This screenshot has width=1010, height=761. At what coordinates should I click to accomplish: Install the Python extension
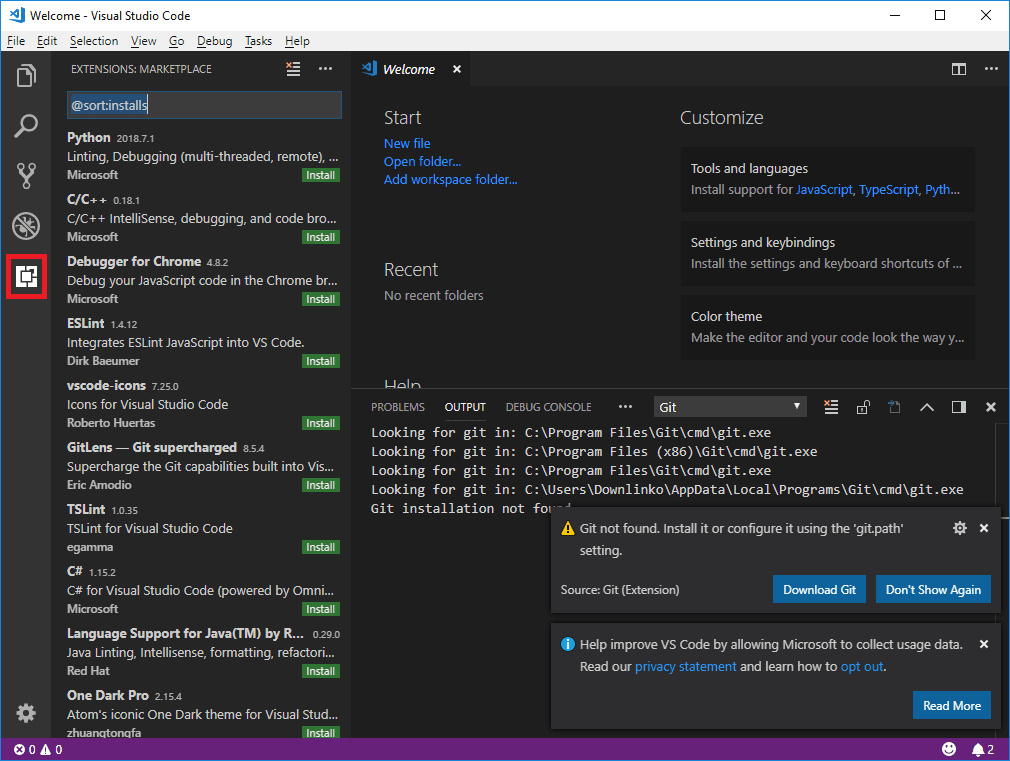click(321, 175)
